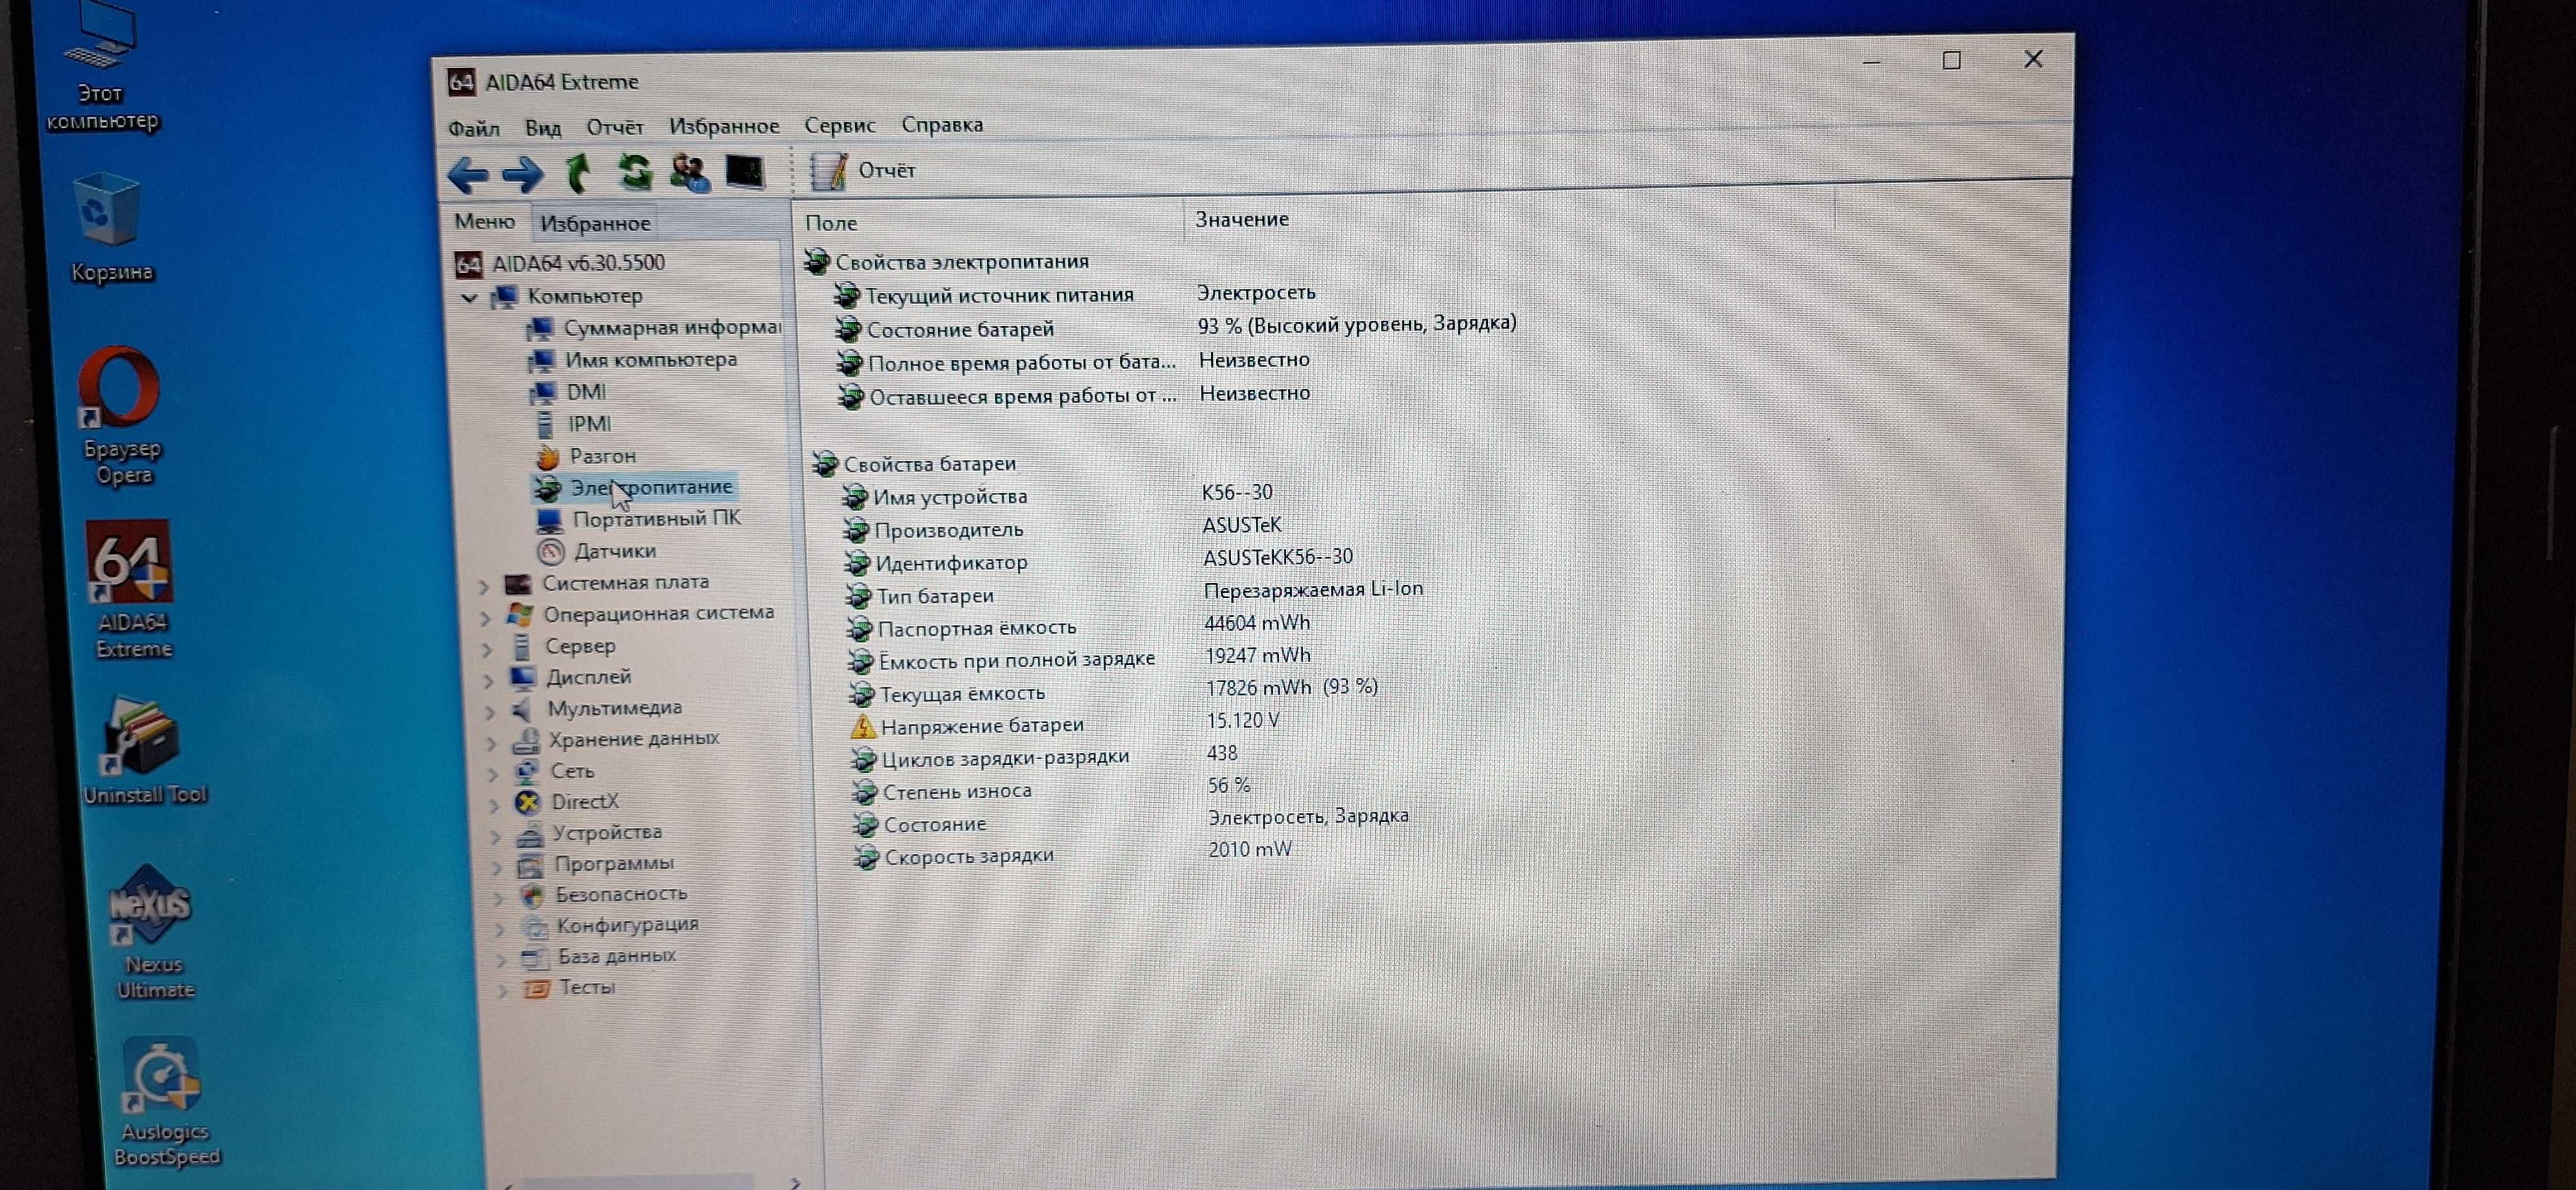Click the Безопасность shield icon
The image size is (2576, 1190).
(533, 895)
